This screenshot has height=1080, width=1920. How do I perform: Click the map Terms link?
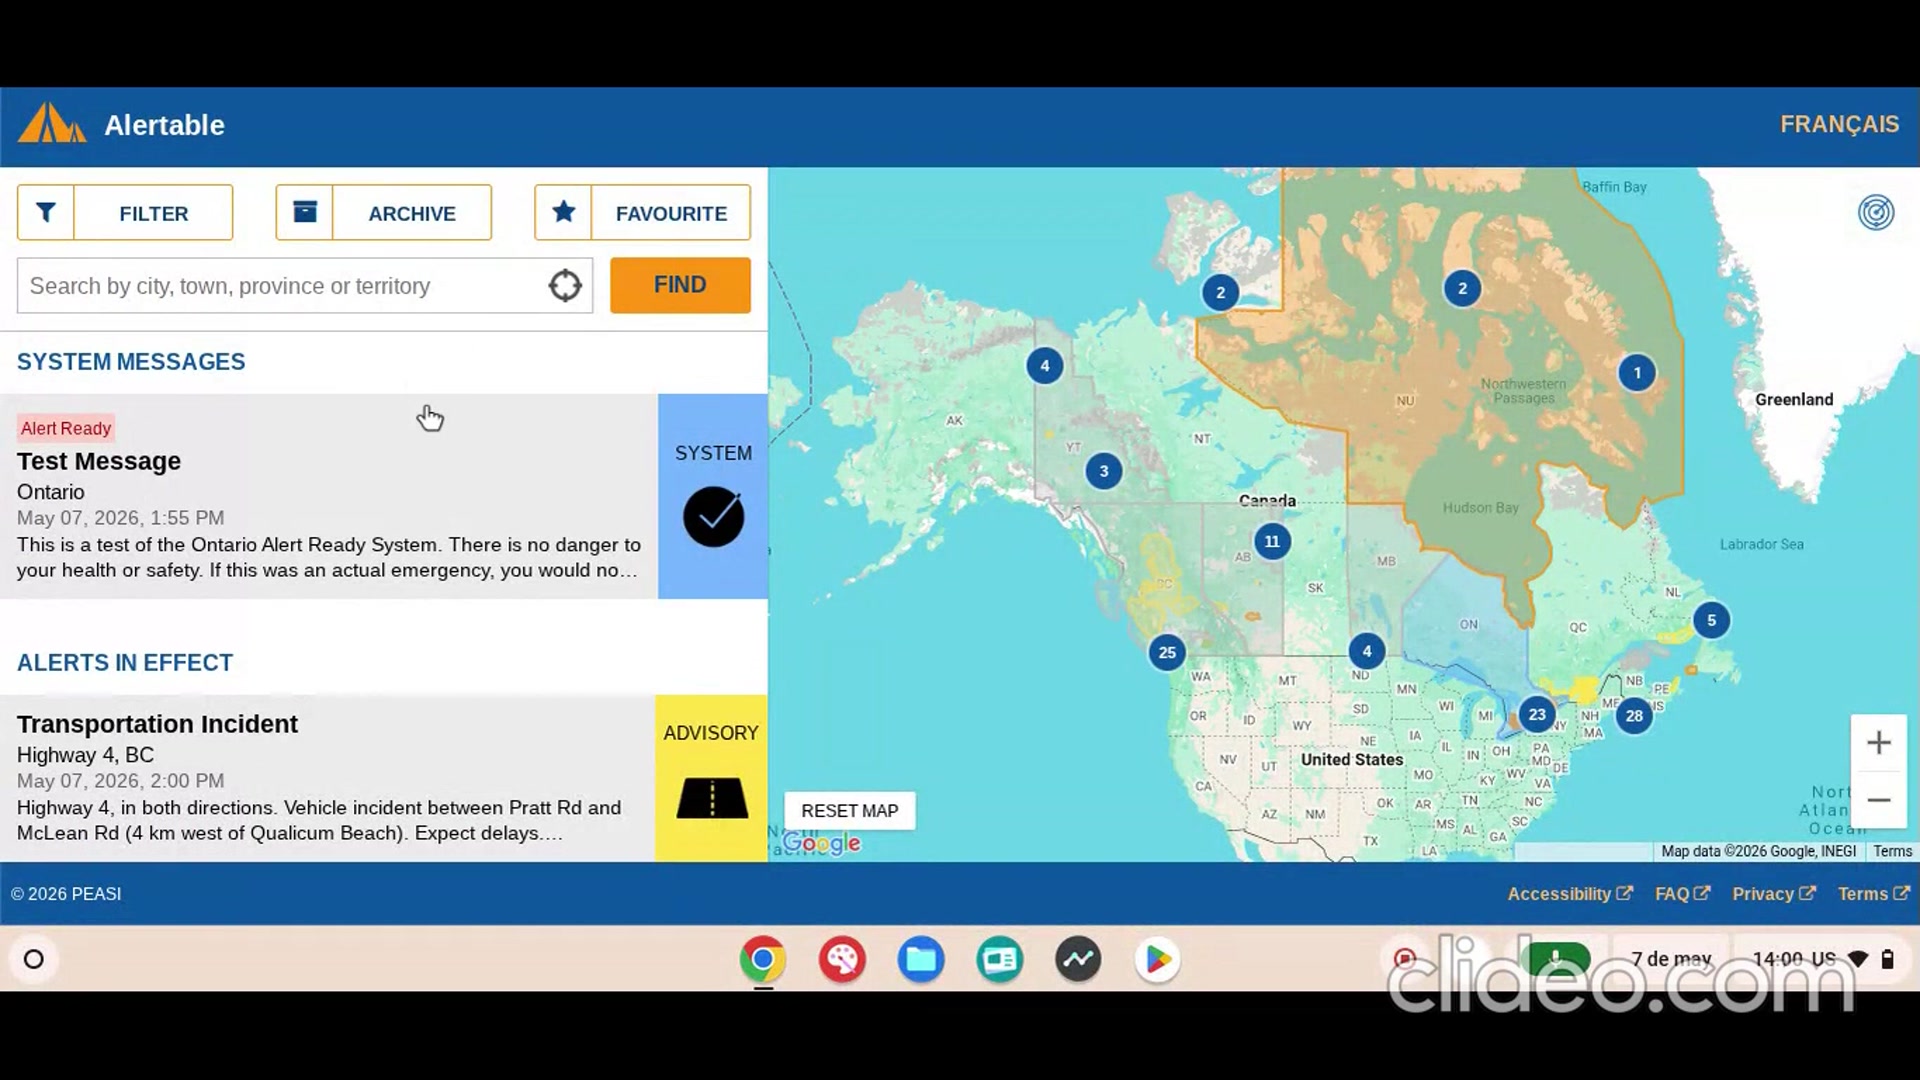1892,851
